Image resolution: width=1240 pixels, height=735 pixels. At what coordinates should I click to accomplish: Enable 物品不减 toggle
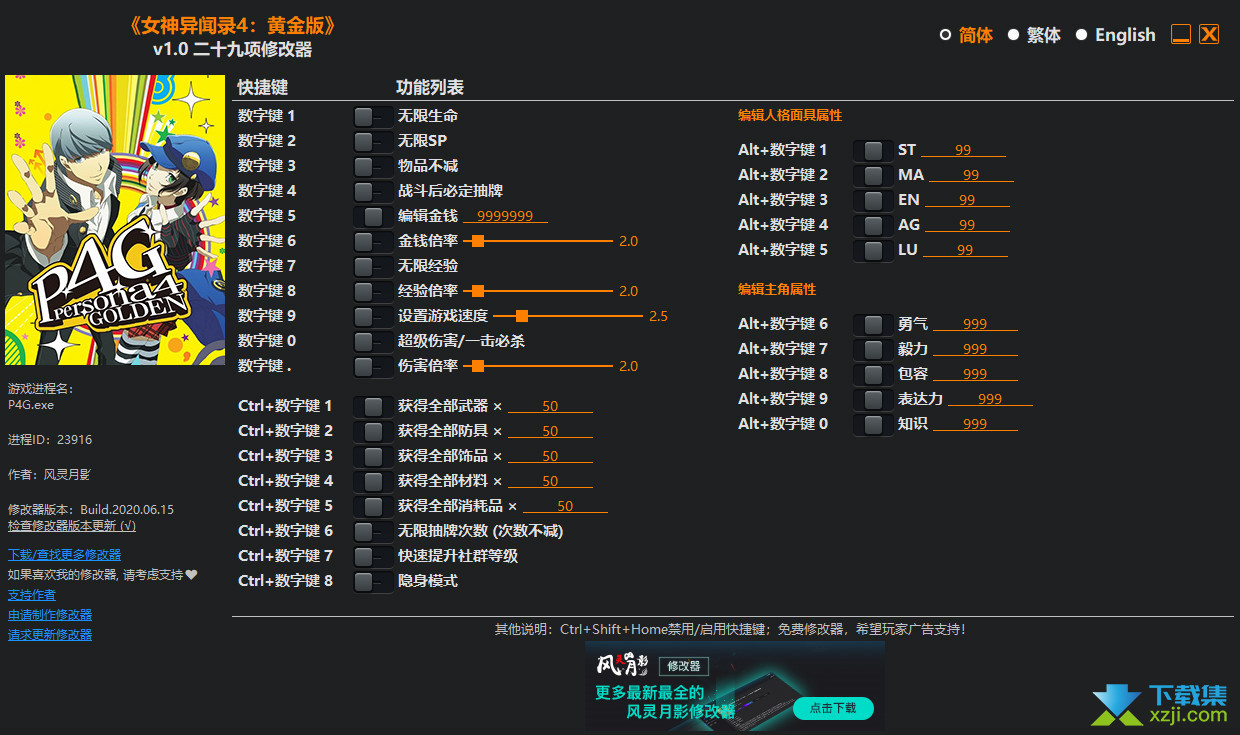373,166
